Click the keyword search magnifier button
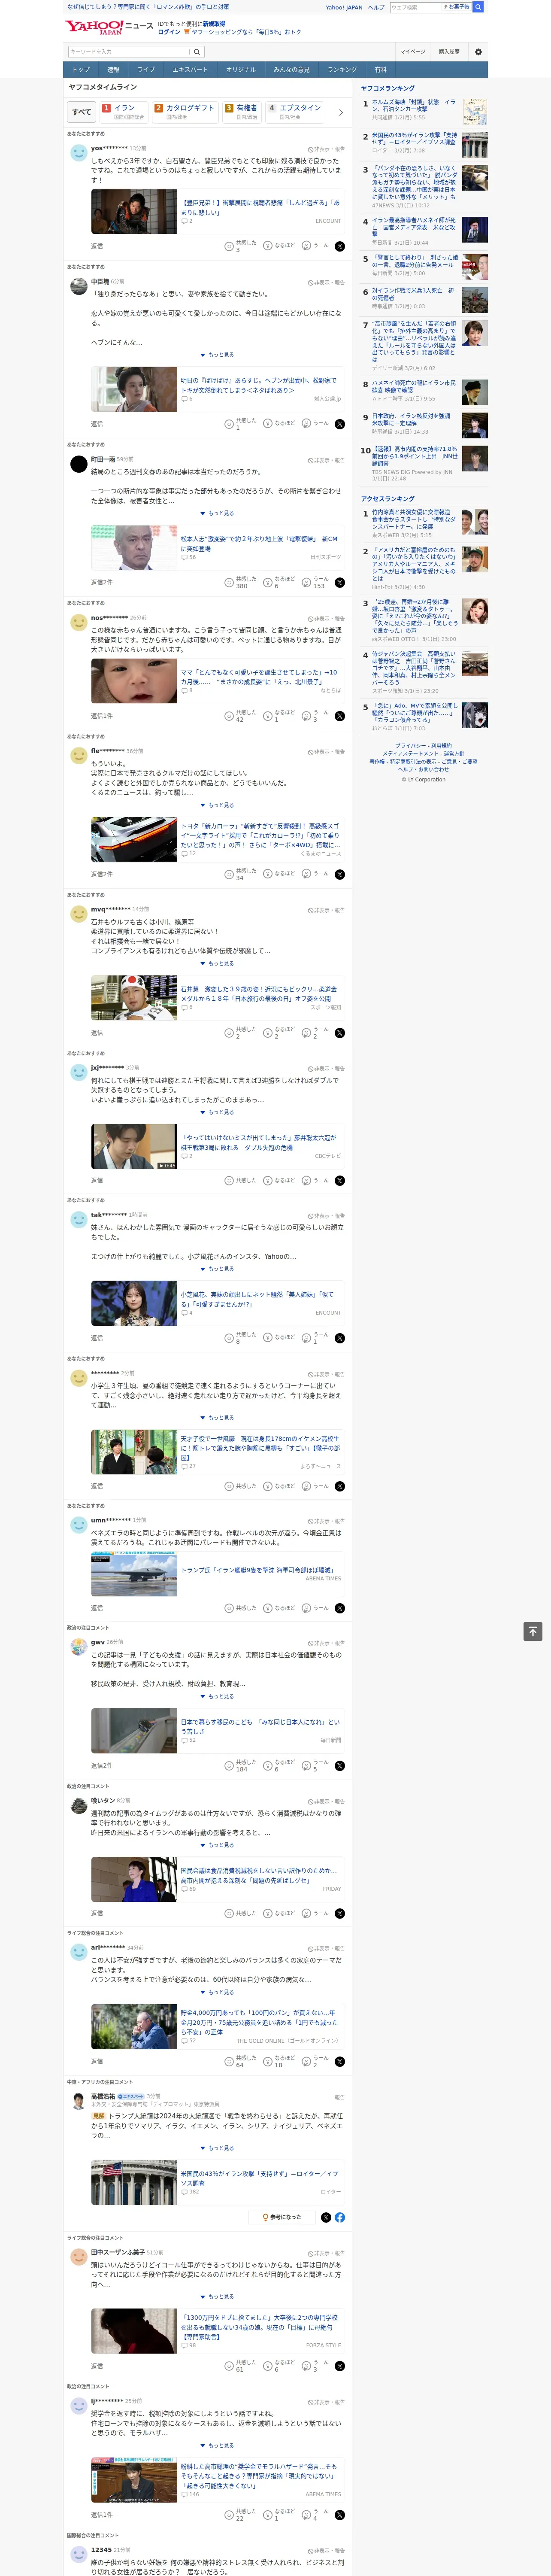Viewport: 551px width, 2576px height. coord(197,52)
